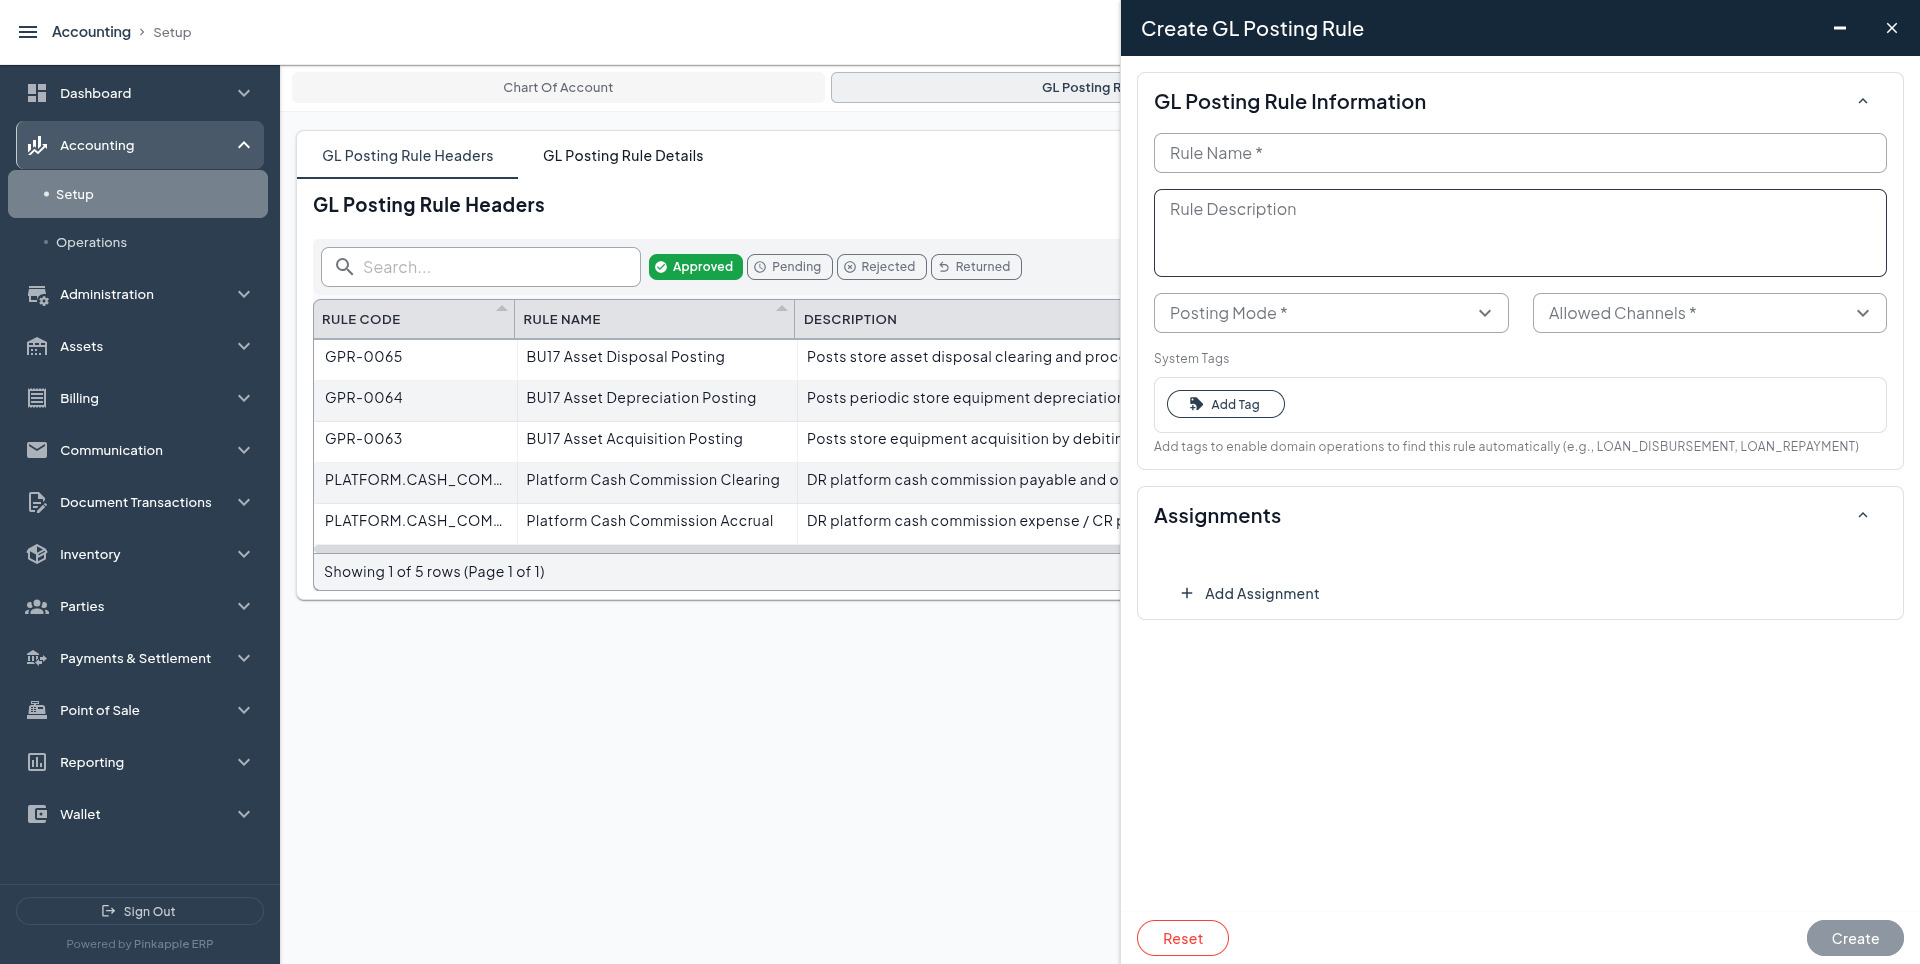
Task: Click the Communication envelope icon
Action: pos(37,450)
